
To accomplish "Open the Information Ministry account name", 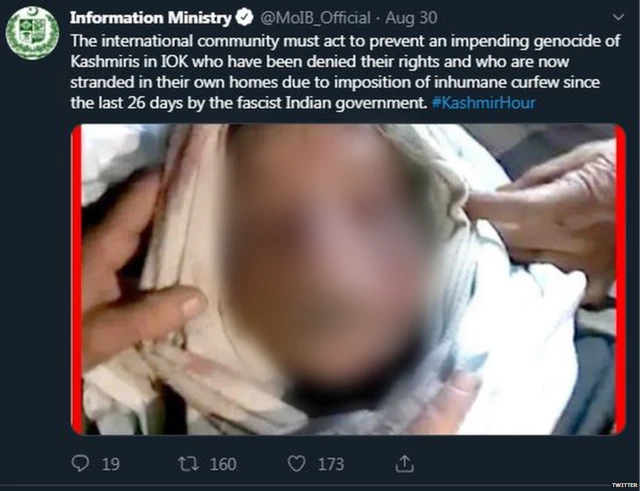I will click(x=151, y=18).
